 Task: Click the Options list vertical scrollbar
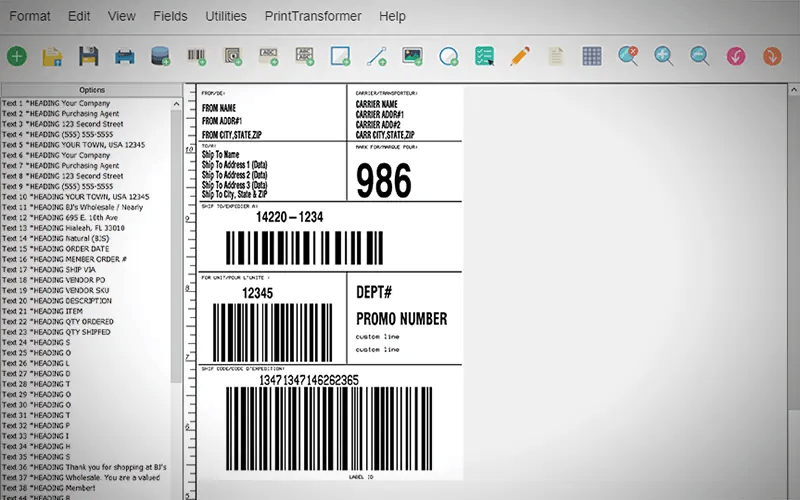[177, 245]
